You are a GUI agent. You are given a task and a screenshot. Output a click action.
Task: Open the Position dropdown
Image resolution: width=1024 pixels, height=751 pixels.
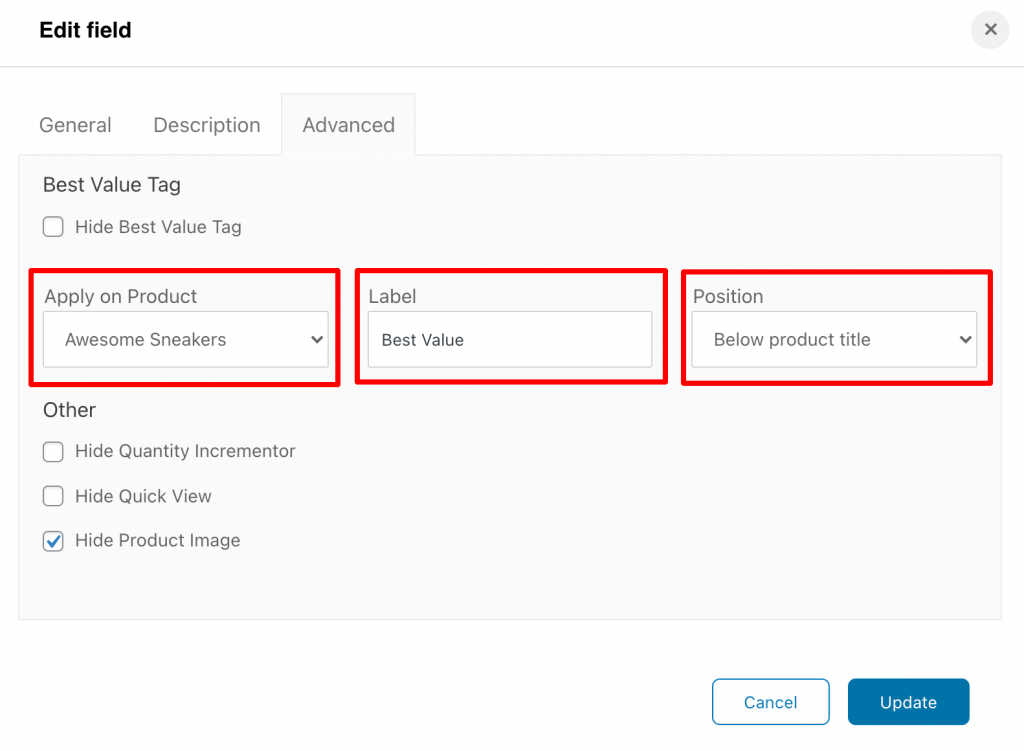tap(834, 340)
